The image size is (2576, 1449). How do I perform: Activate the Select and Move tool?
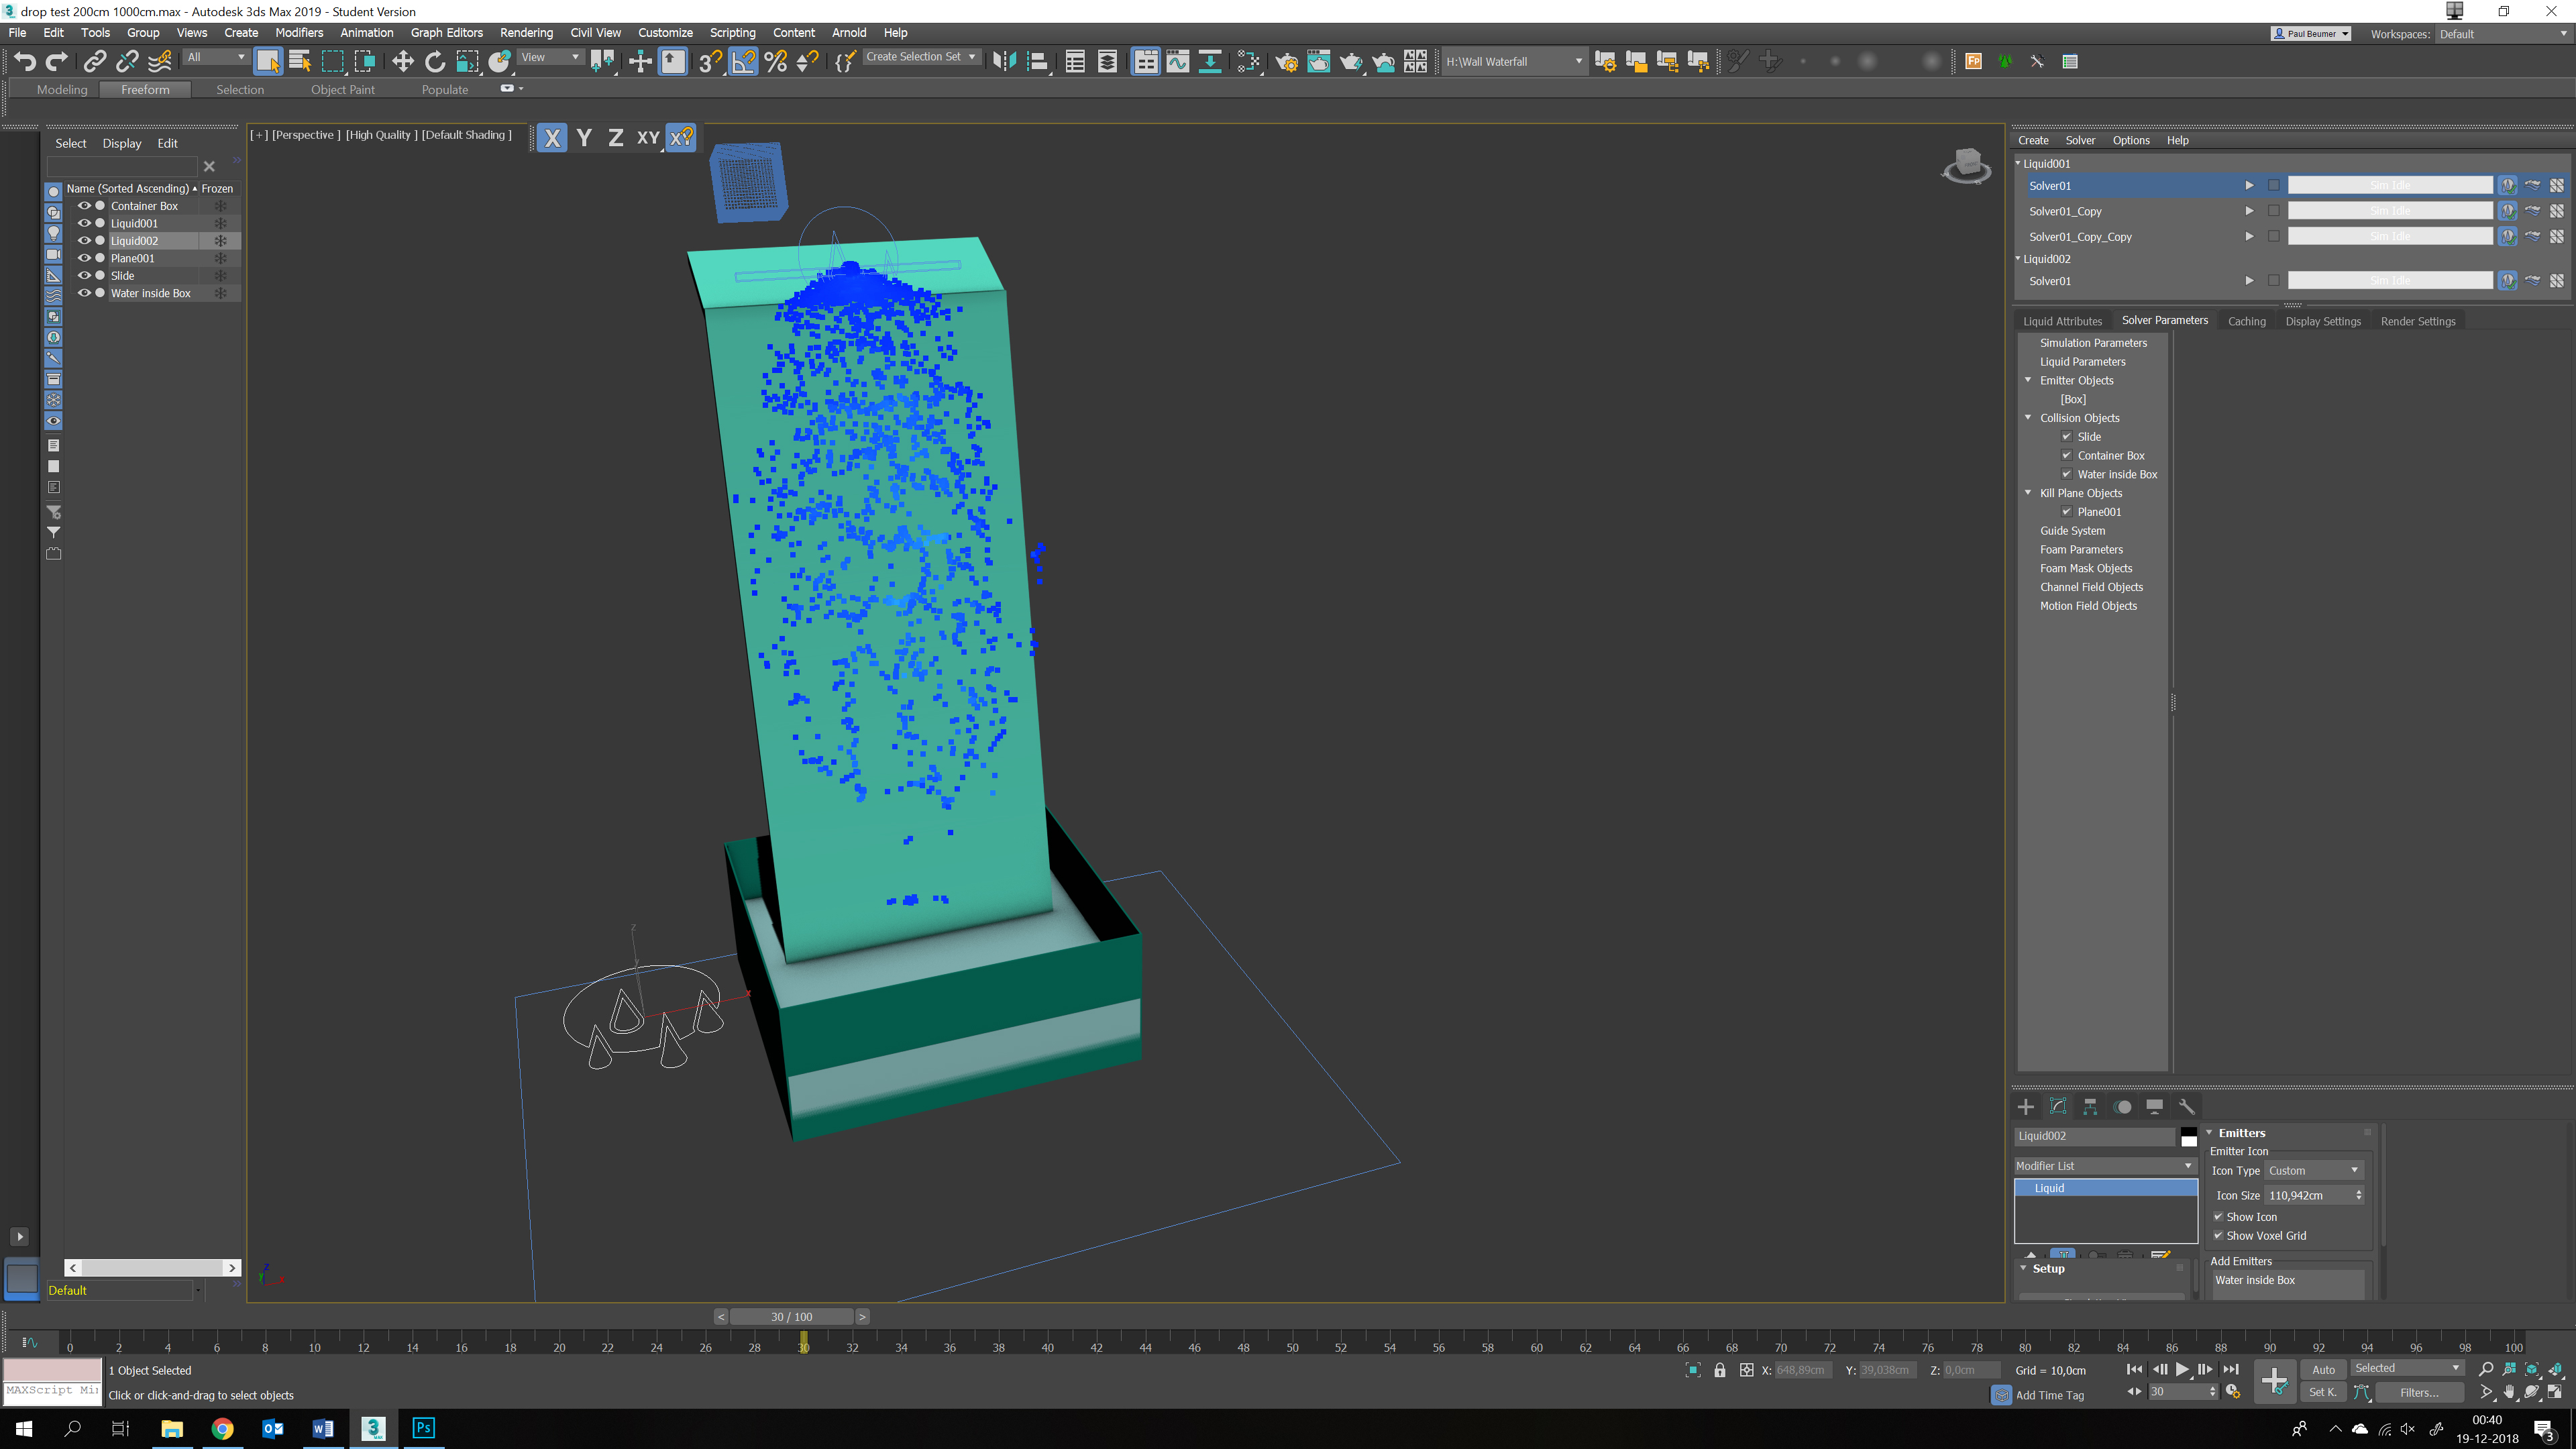(403, 61)
